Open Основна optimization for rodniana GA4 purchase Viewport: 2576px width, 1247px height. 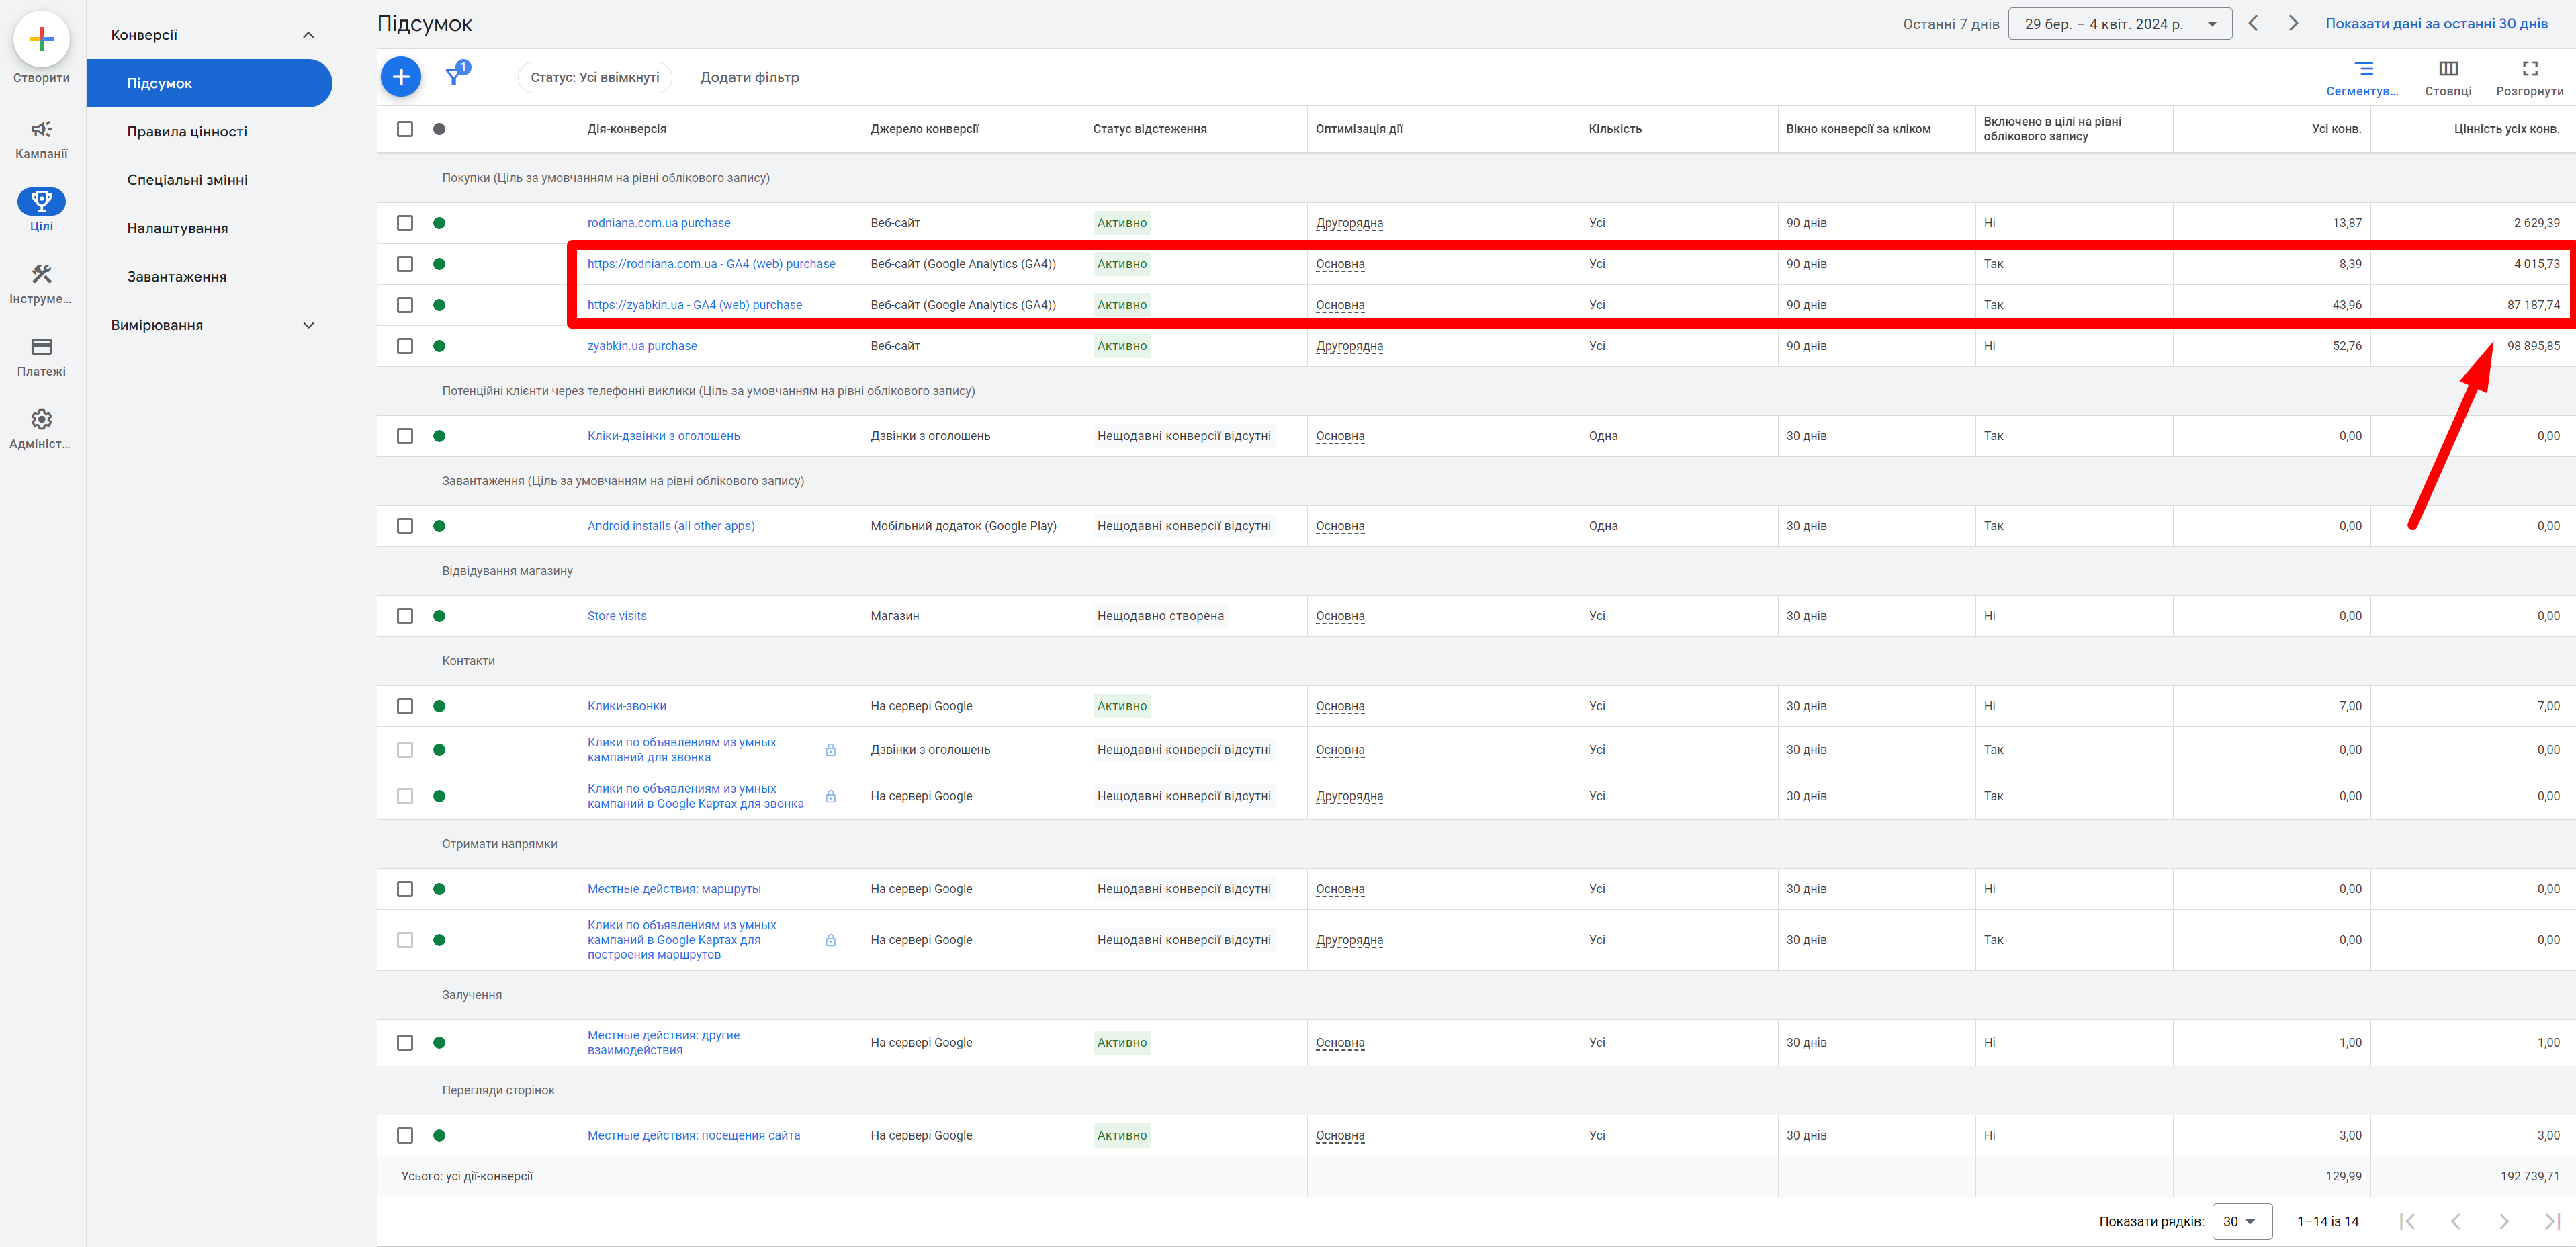1339,264
